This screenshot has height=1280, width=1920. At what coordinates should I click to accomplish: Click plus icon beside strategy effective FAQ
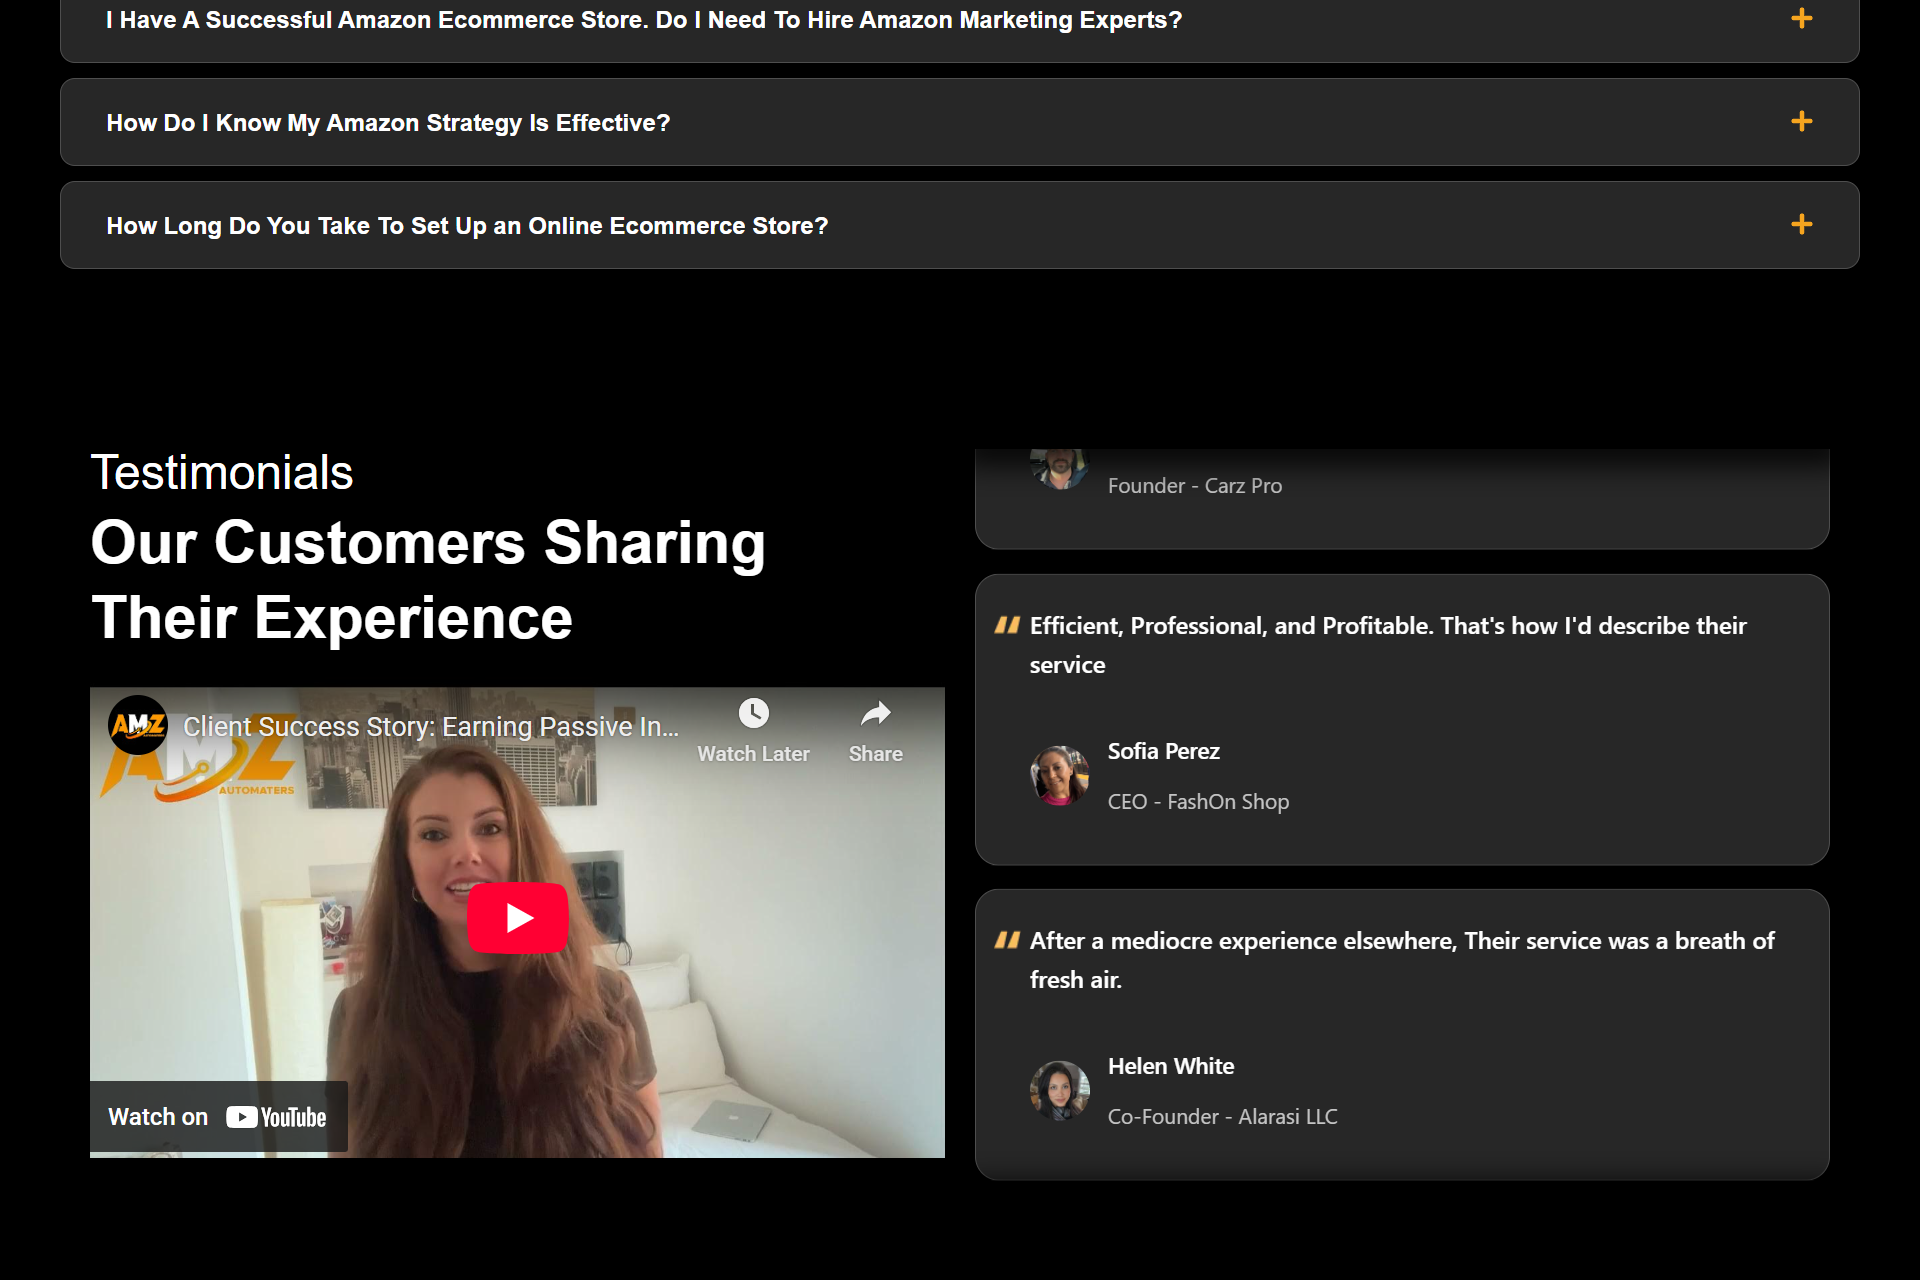[1801, 122]
